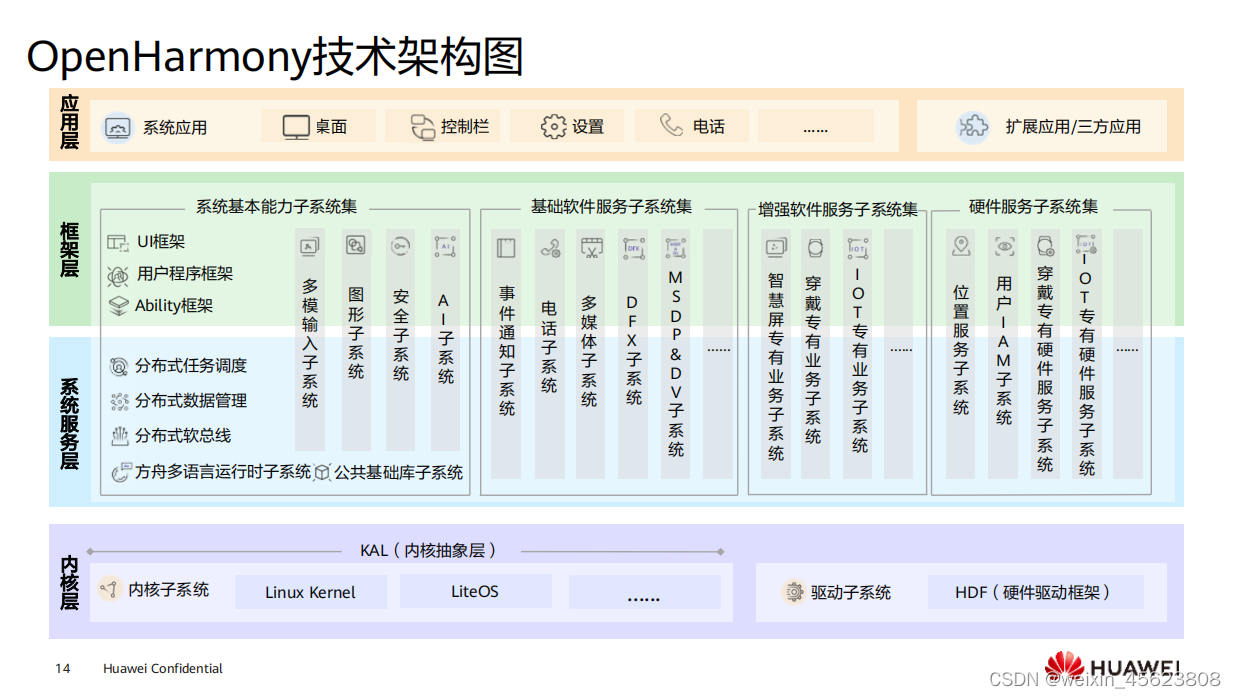Expand the ...... box beside LiteOS
Image resolution: width=1236 pixels, height=698 pixels.
tap(645, 591)
